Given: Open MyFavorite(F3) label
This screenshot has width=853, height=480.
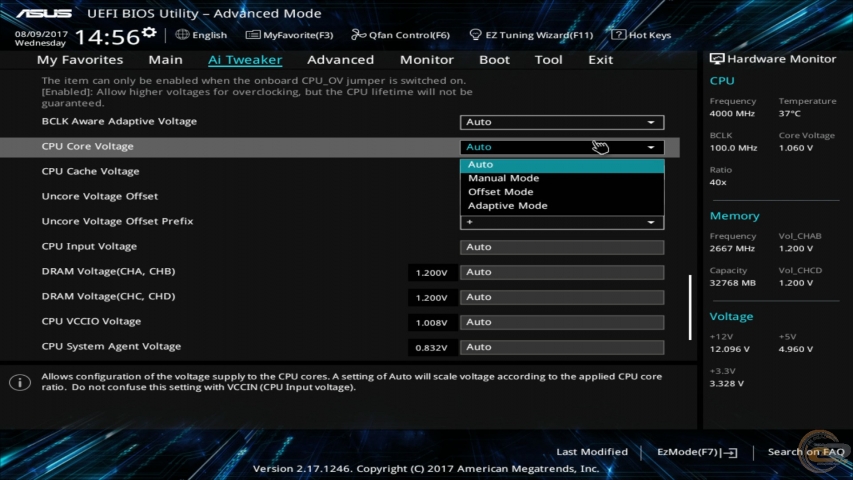Looking at the screenshot, I should click(x=298, y=35).
